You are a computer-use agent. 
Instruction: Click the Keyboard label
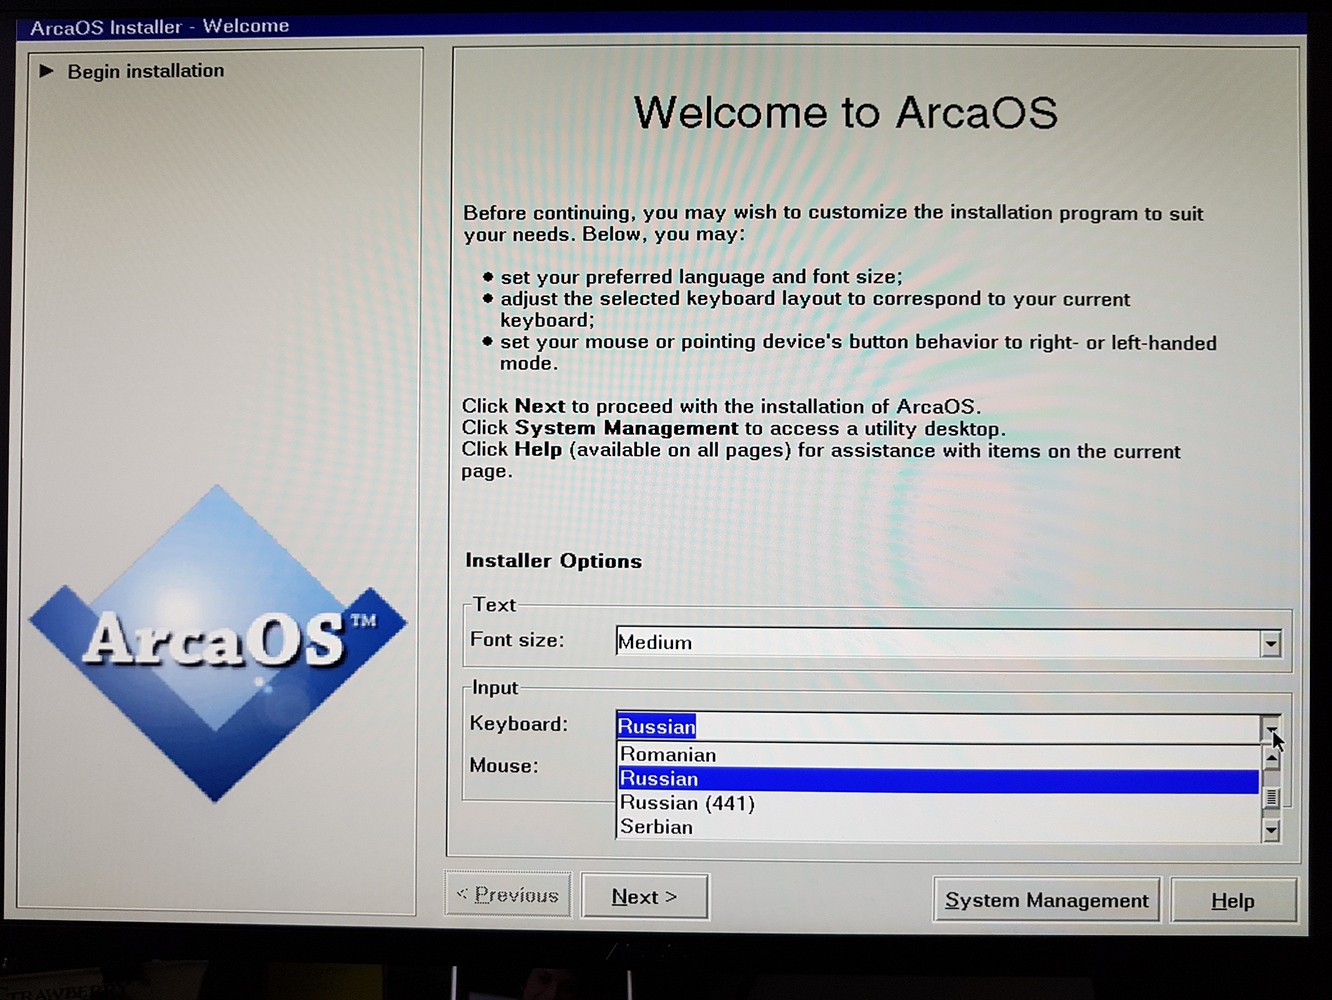coord(518,724)
